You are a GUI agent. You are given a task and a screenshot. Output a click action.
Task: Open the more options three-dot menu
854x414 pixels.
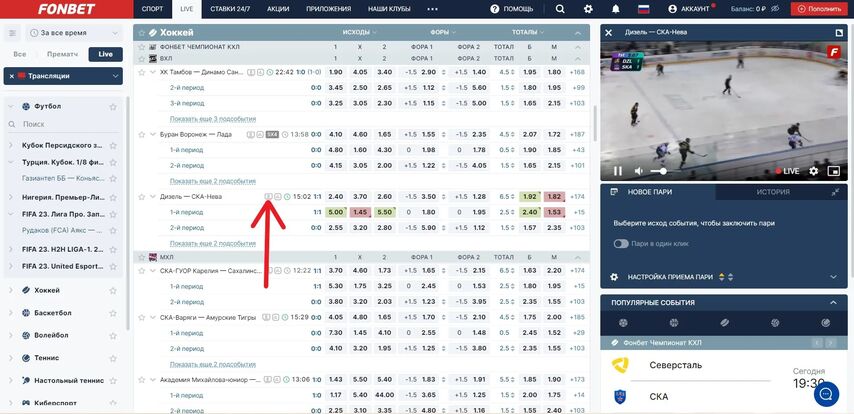432,9
